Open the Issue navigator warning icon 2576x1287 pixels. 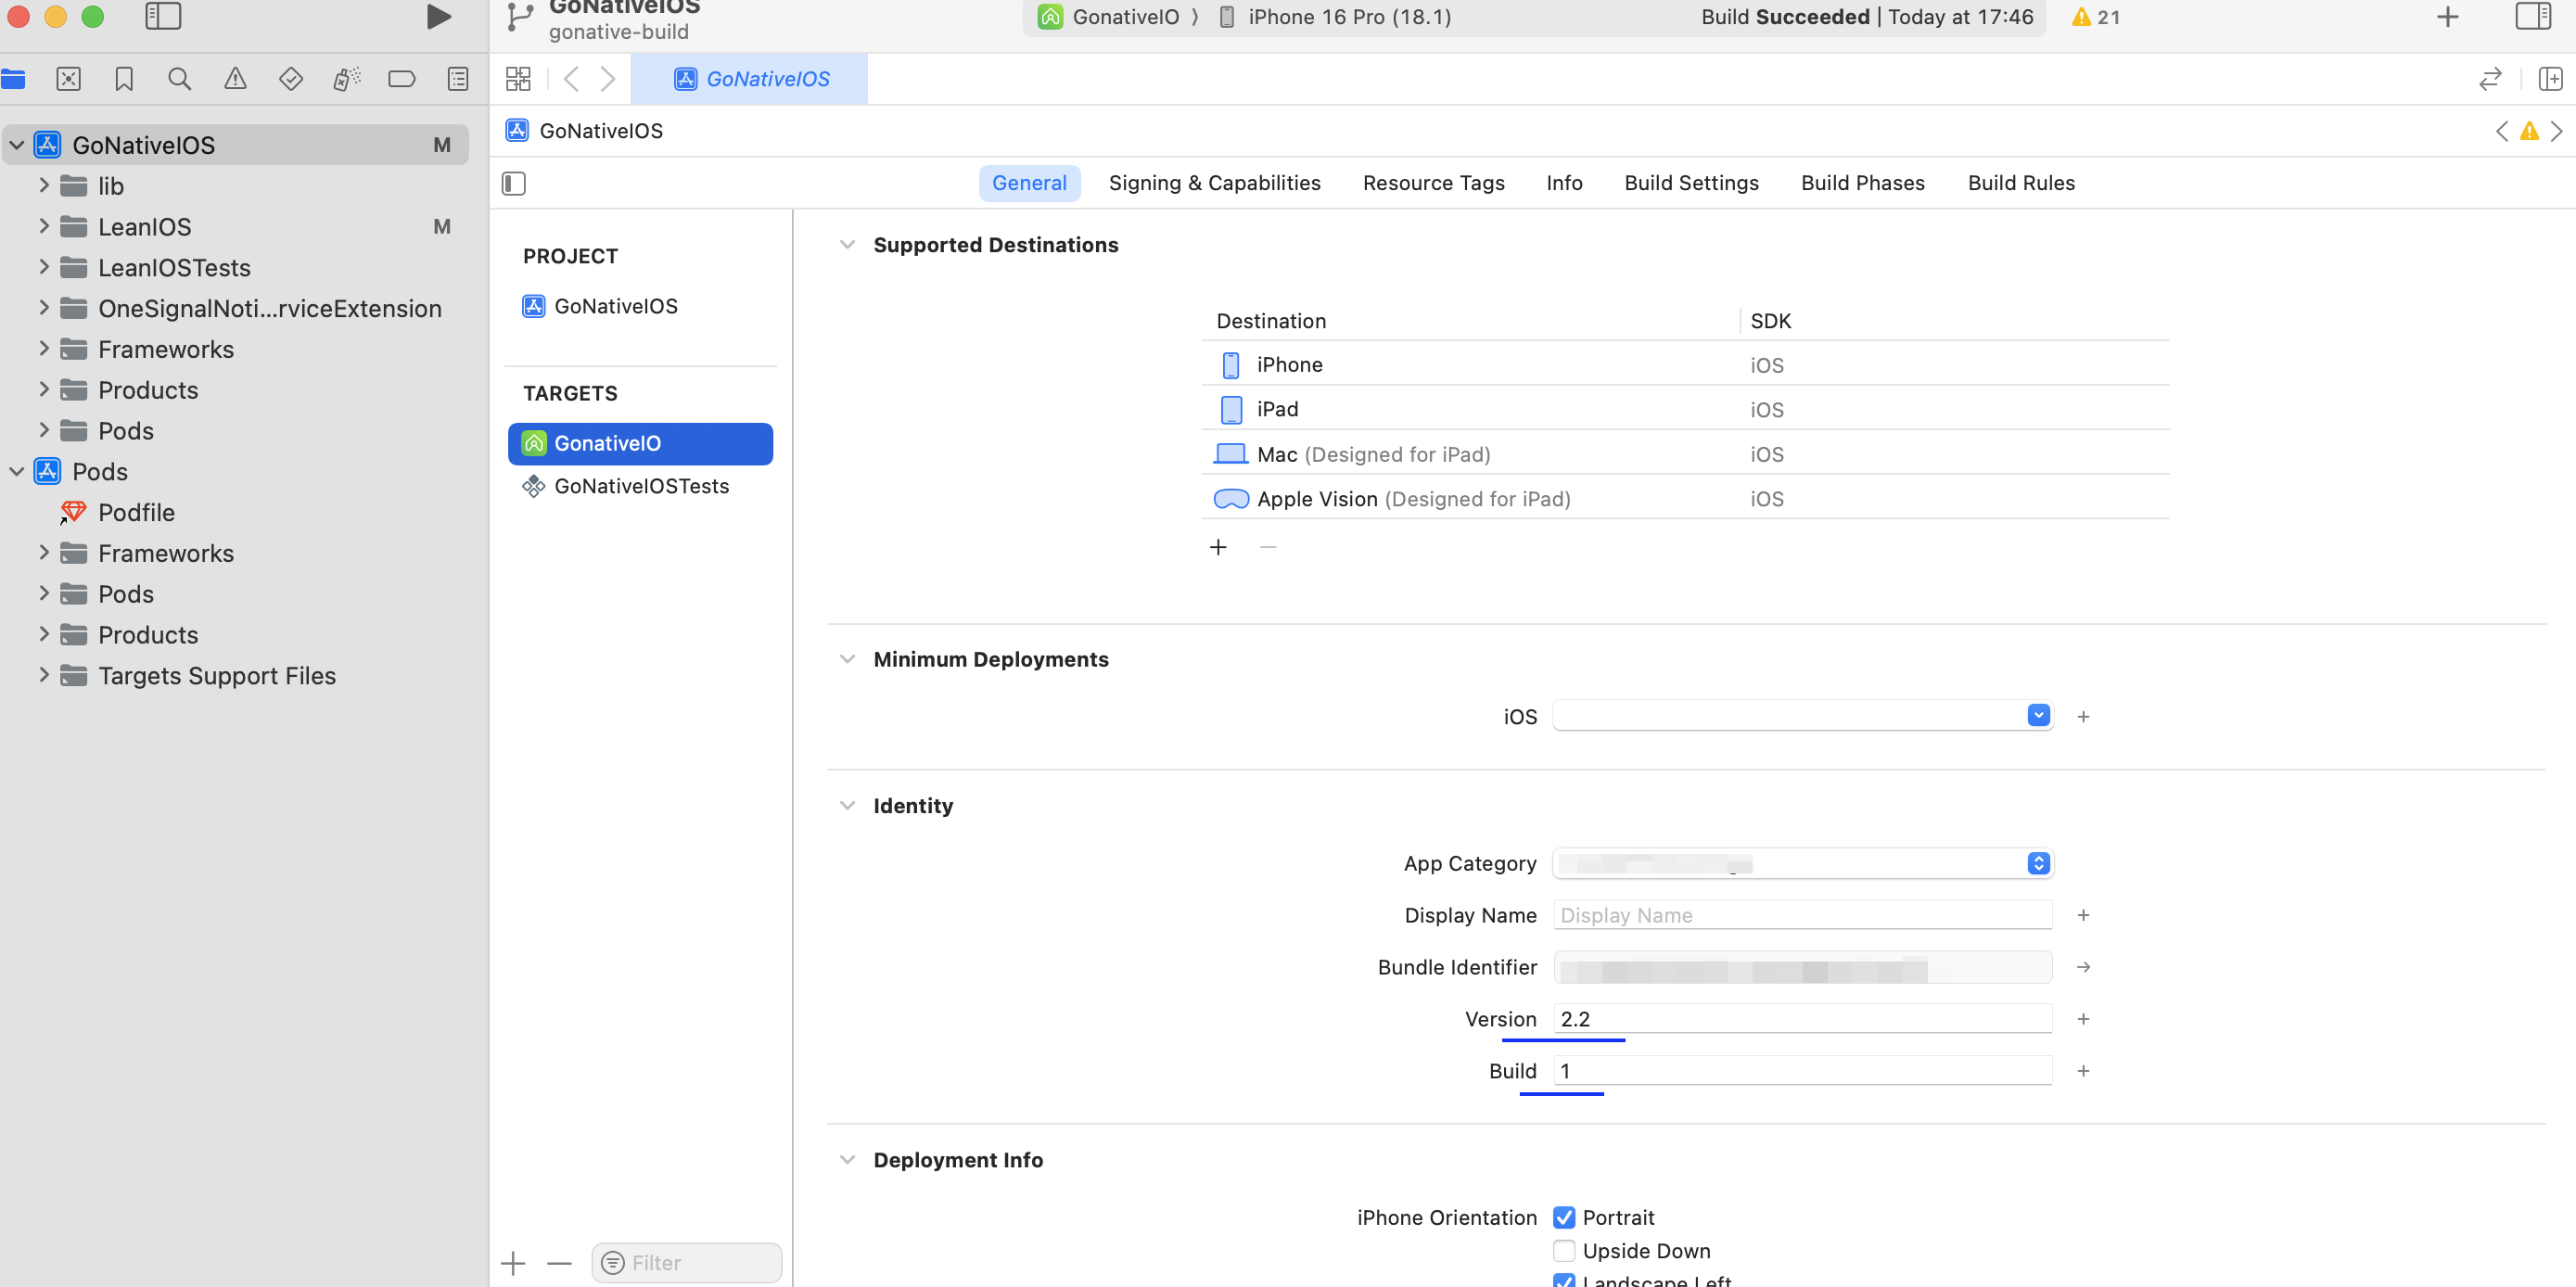coord(235,79)
